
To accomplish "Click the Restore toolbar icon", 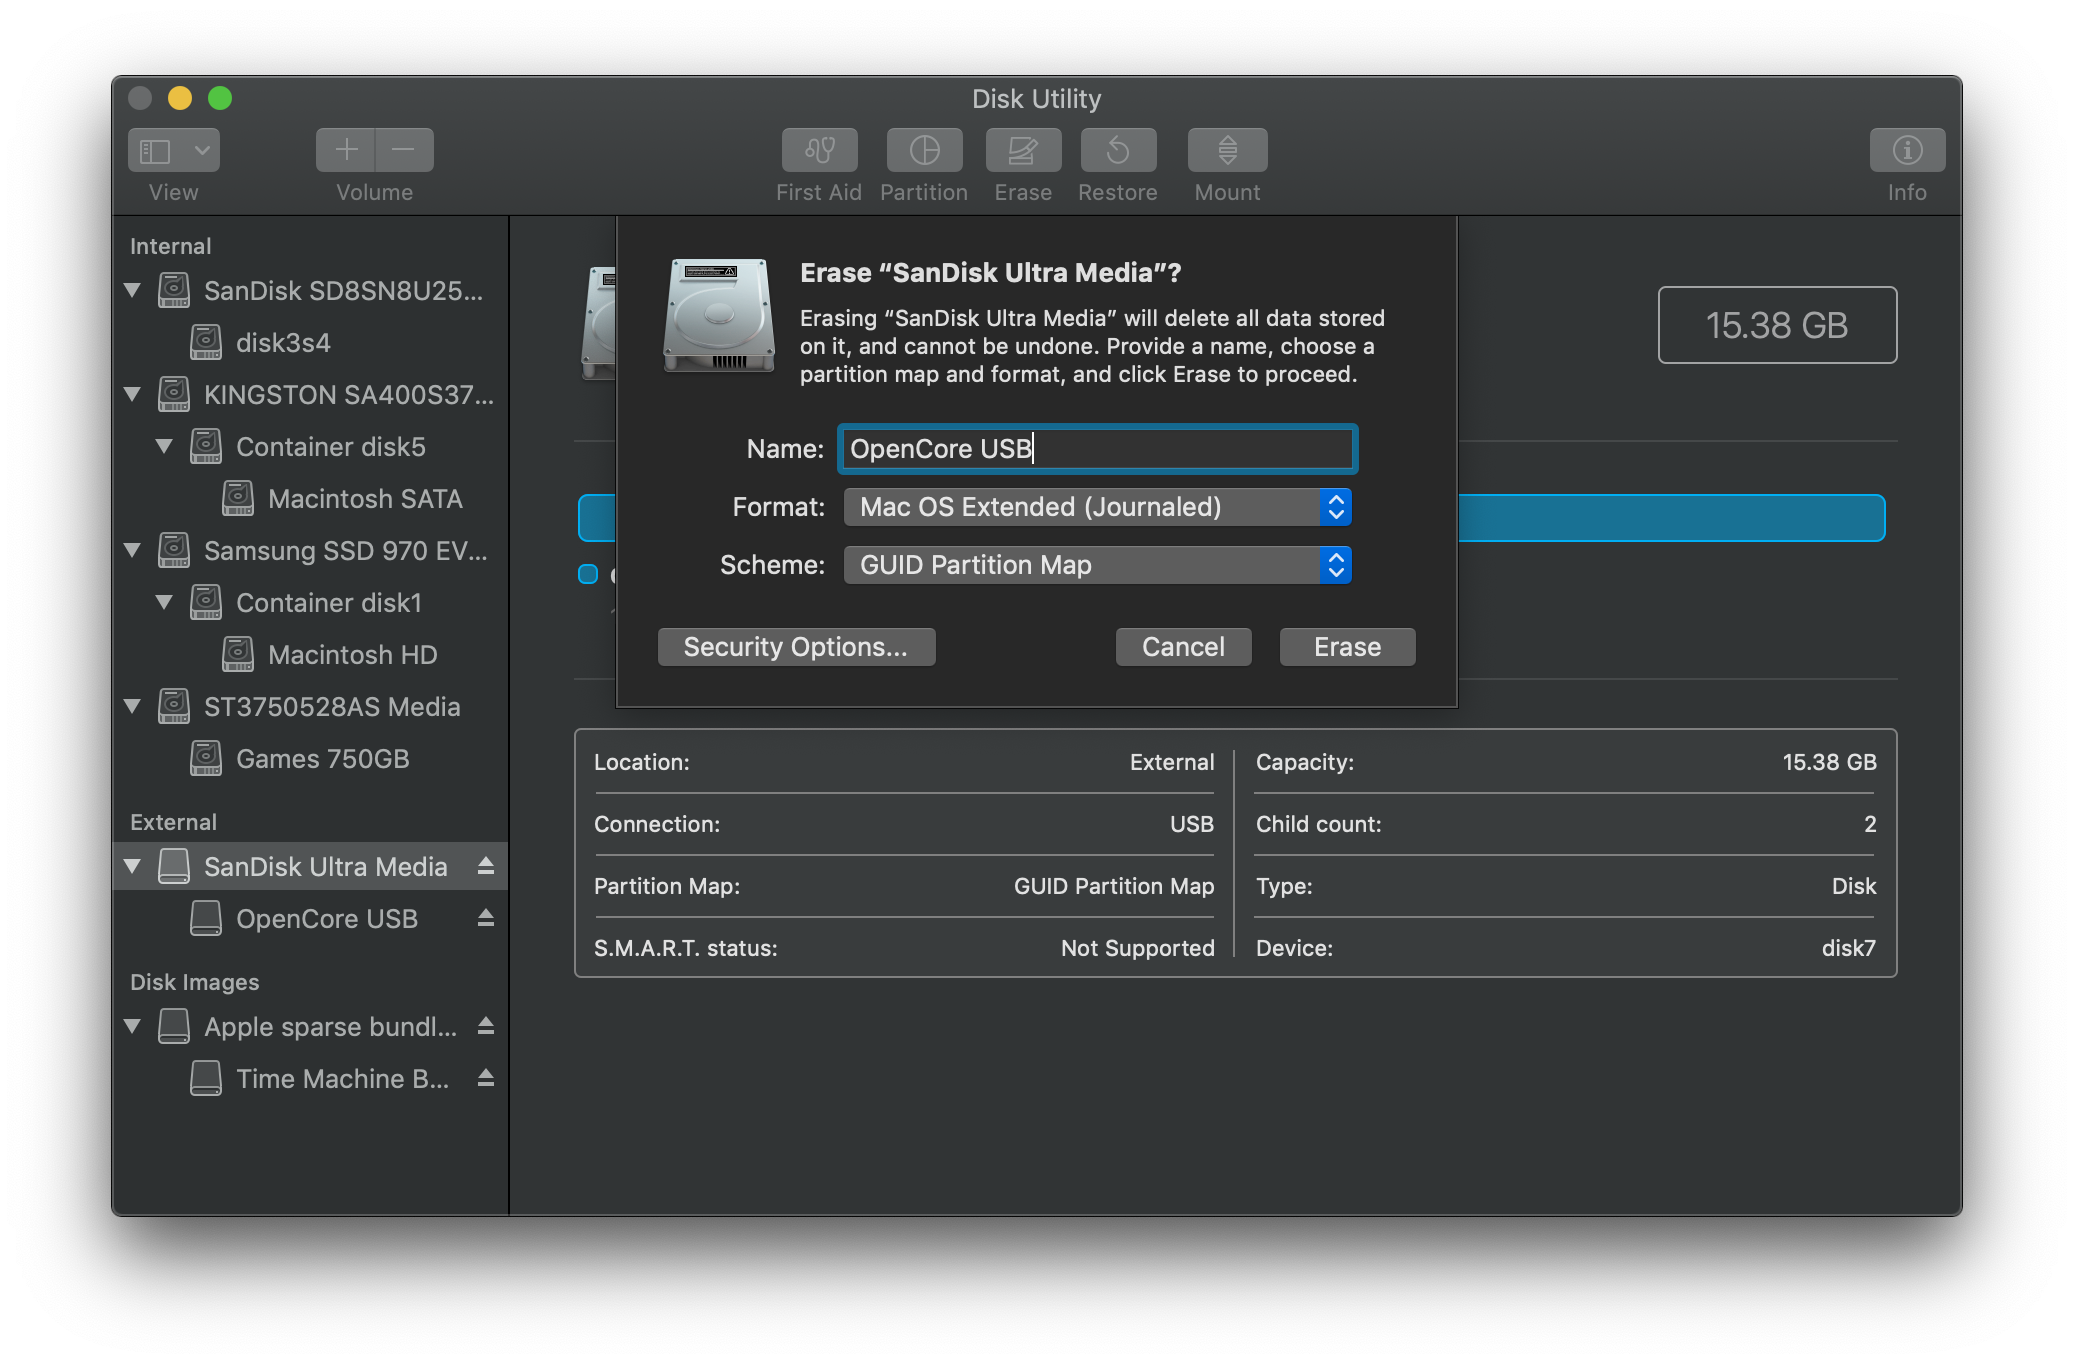I will coord(1118,150).
